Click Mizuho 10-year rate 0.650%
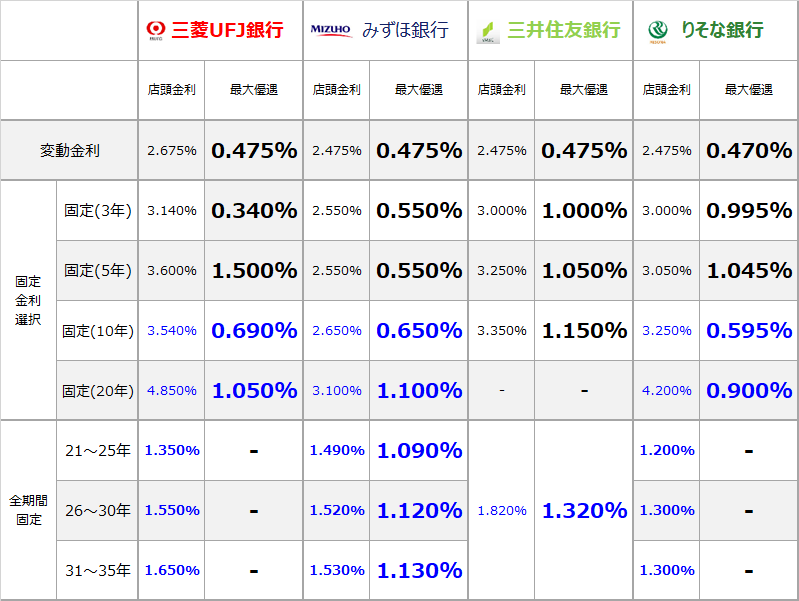The width and height of the screenshot is (799, 601). [x=419, y=330]
